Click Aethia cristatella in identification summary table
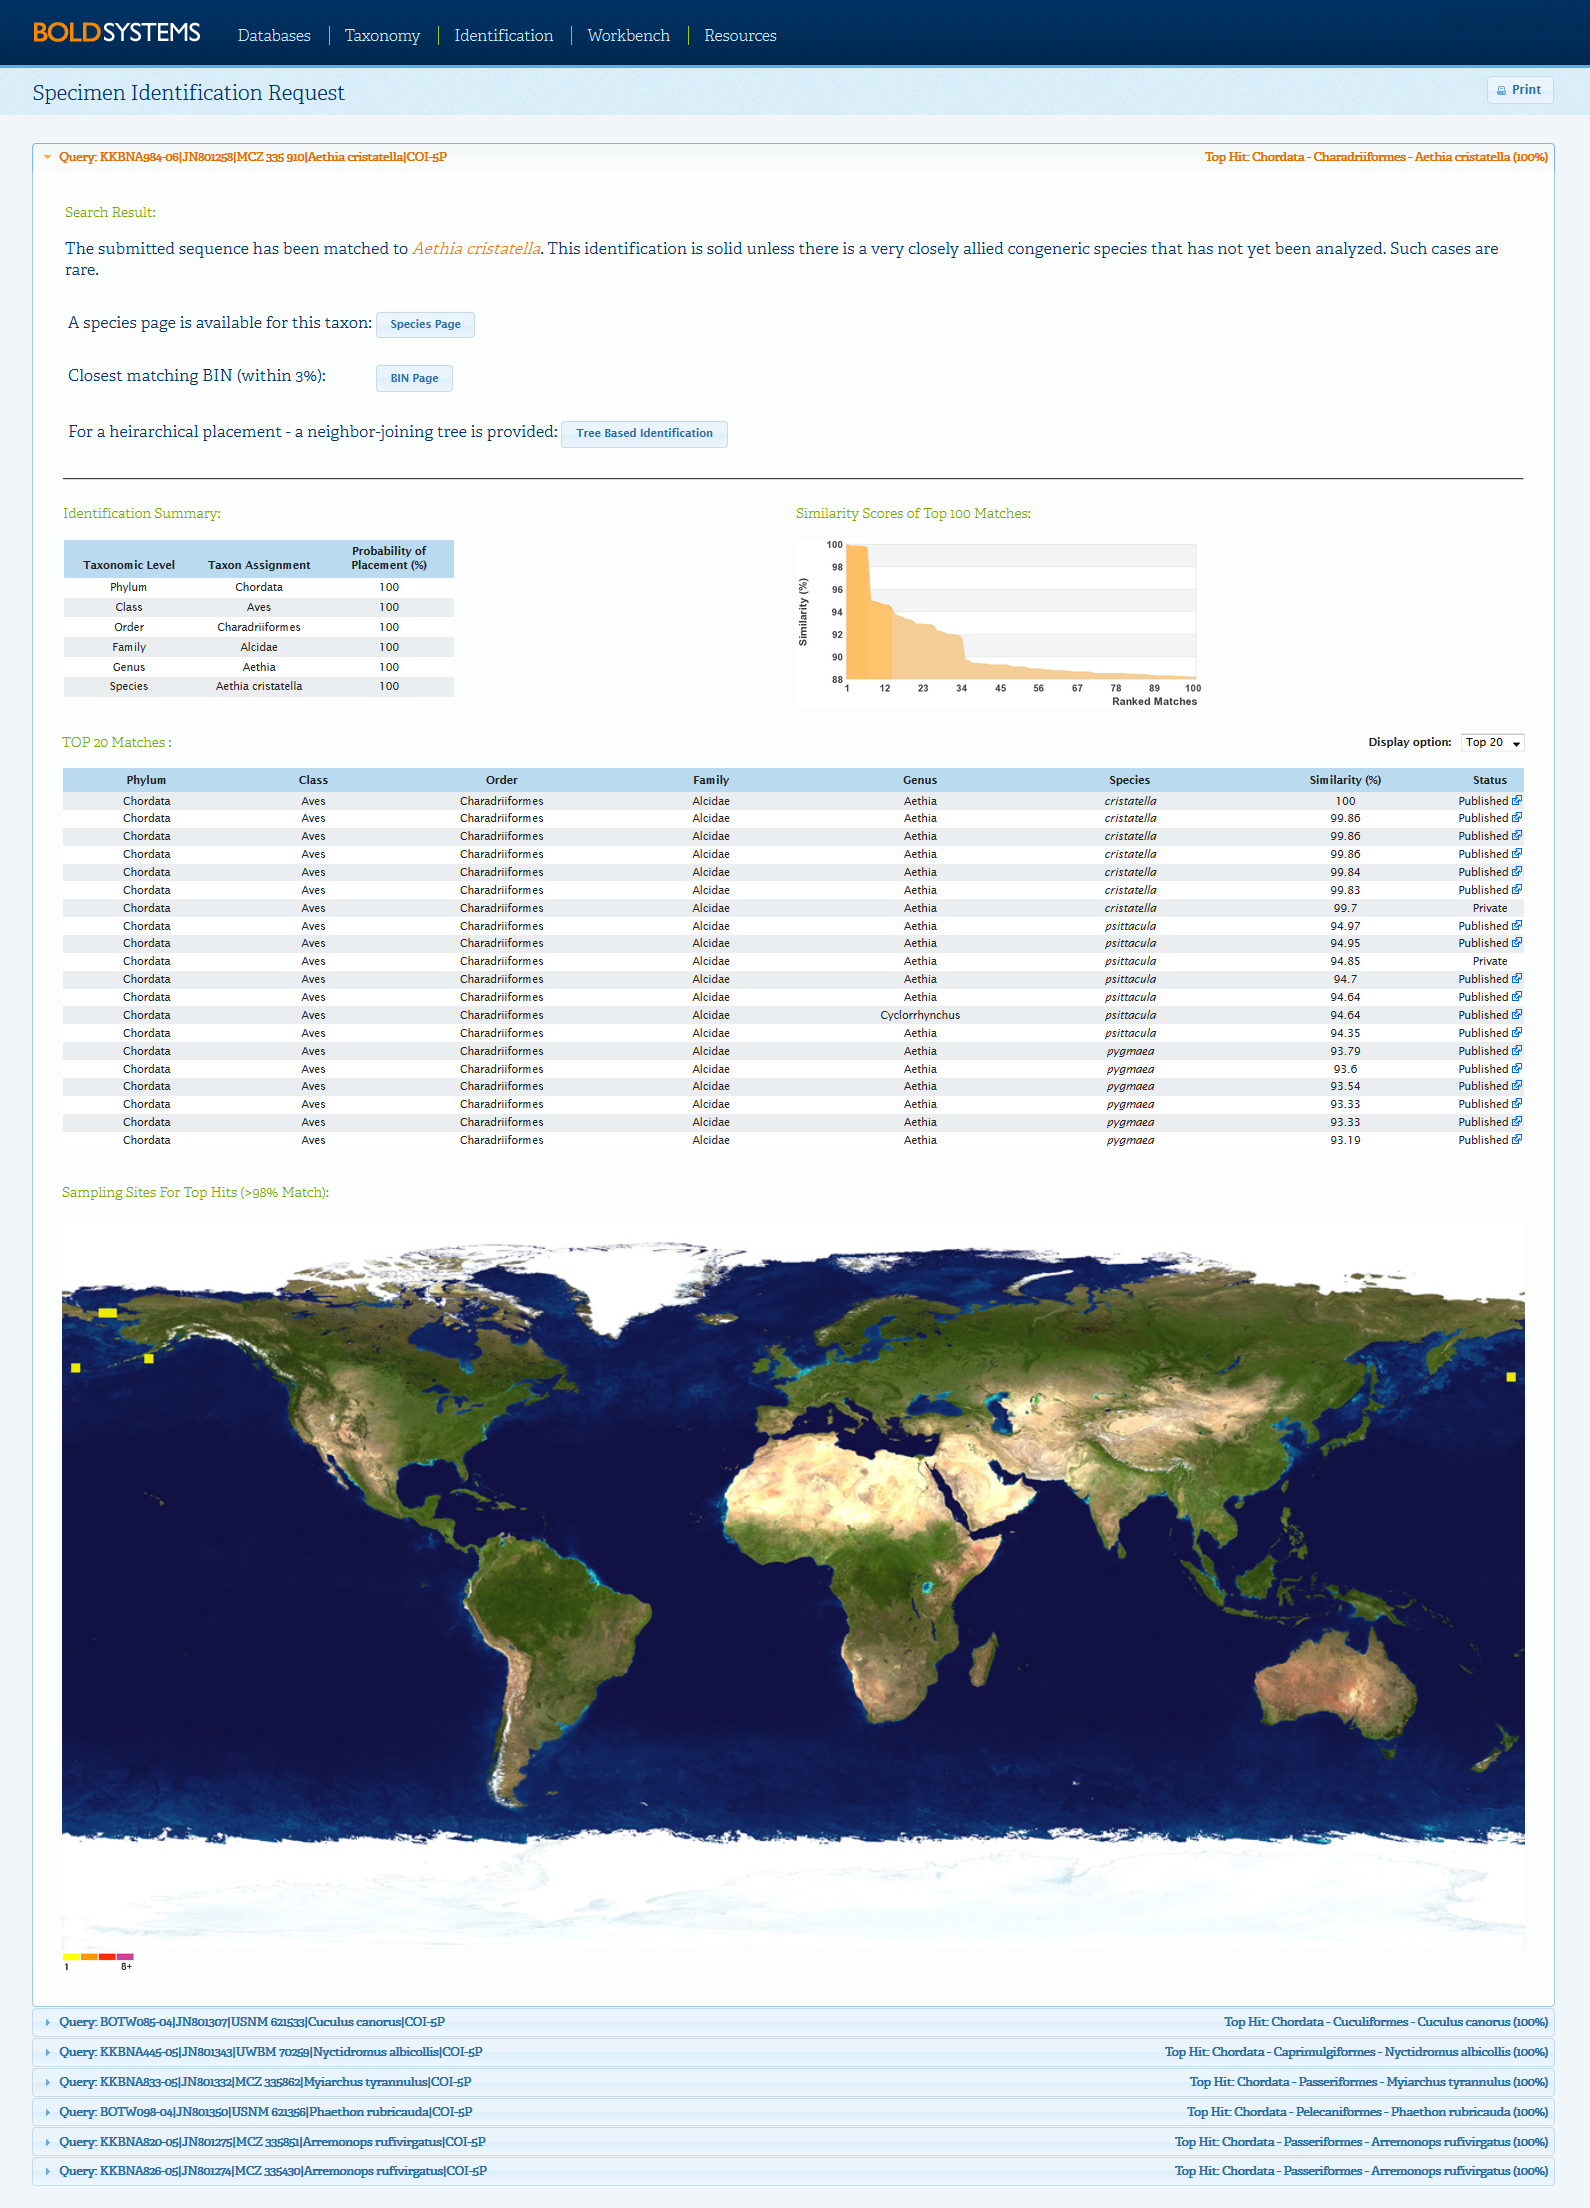This screenshot has height=2208, width=1590. (x=259, y=686)
